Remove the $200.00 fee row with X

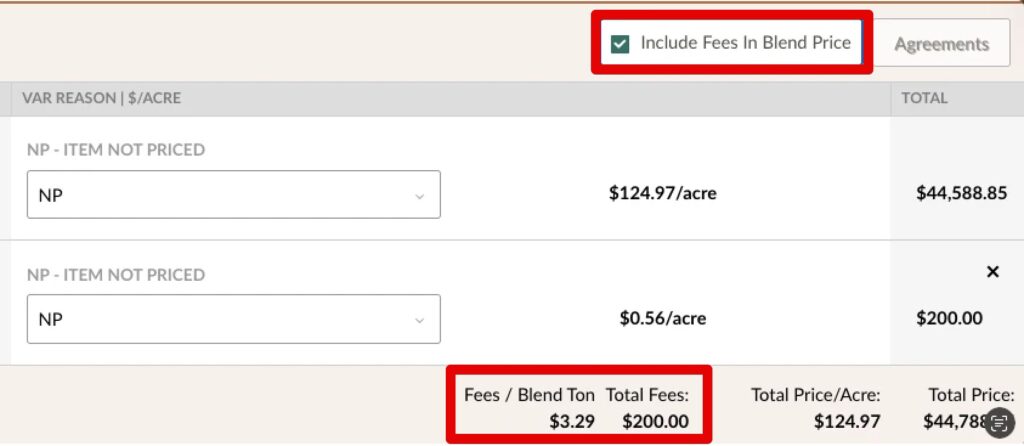[992, 272]
